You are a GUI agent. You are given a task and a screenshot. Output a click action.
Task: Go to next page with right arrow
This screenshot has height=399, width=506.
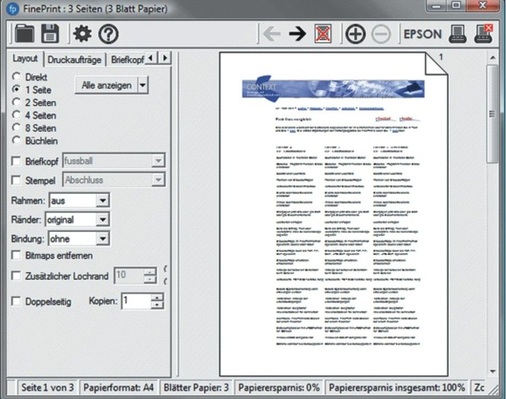point(297,34)
